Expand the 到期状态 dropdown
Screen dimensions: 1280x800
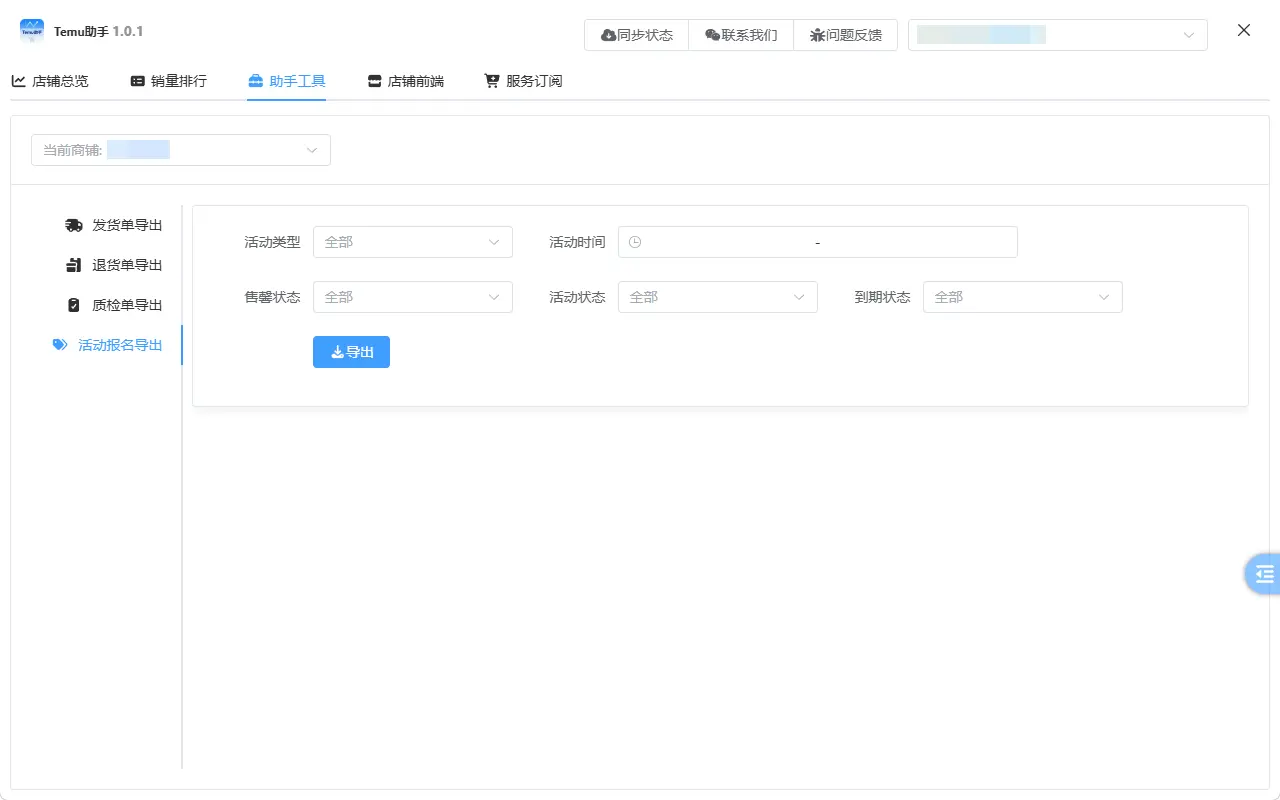click(x=1022, y=296)
